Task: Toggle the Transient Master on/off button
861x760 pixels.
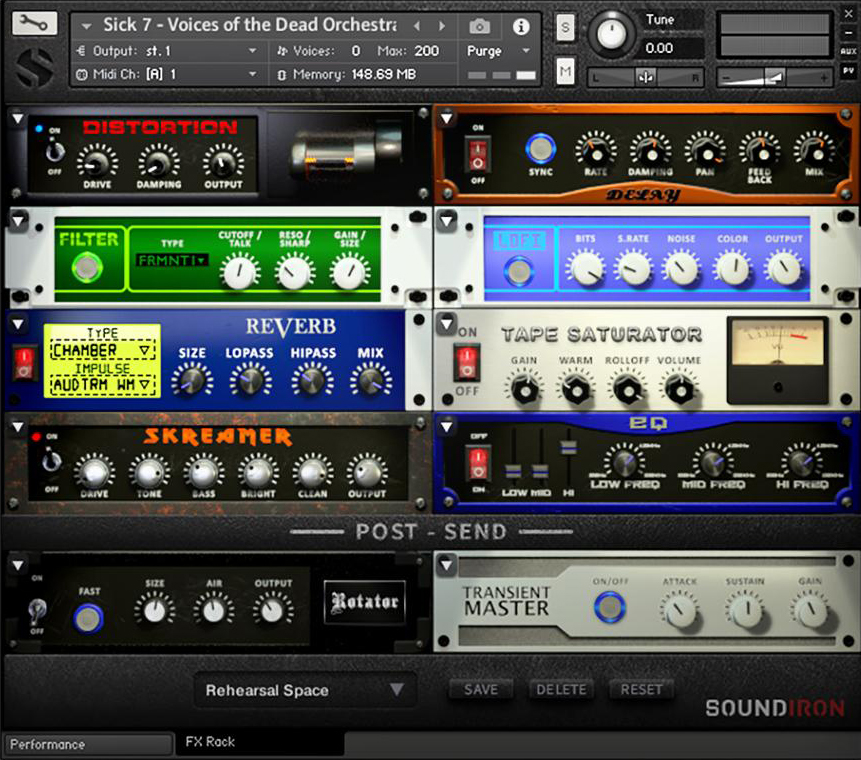Action: [x=608, y=604]
